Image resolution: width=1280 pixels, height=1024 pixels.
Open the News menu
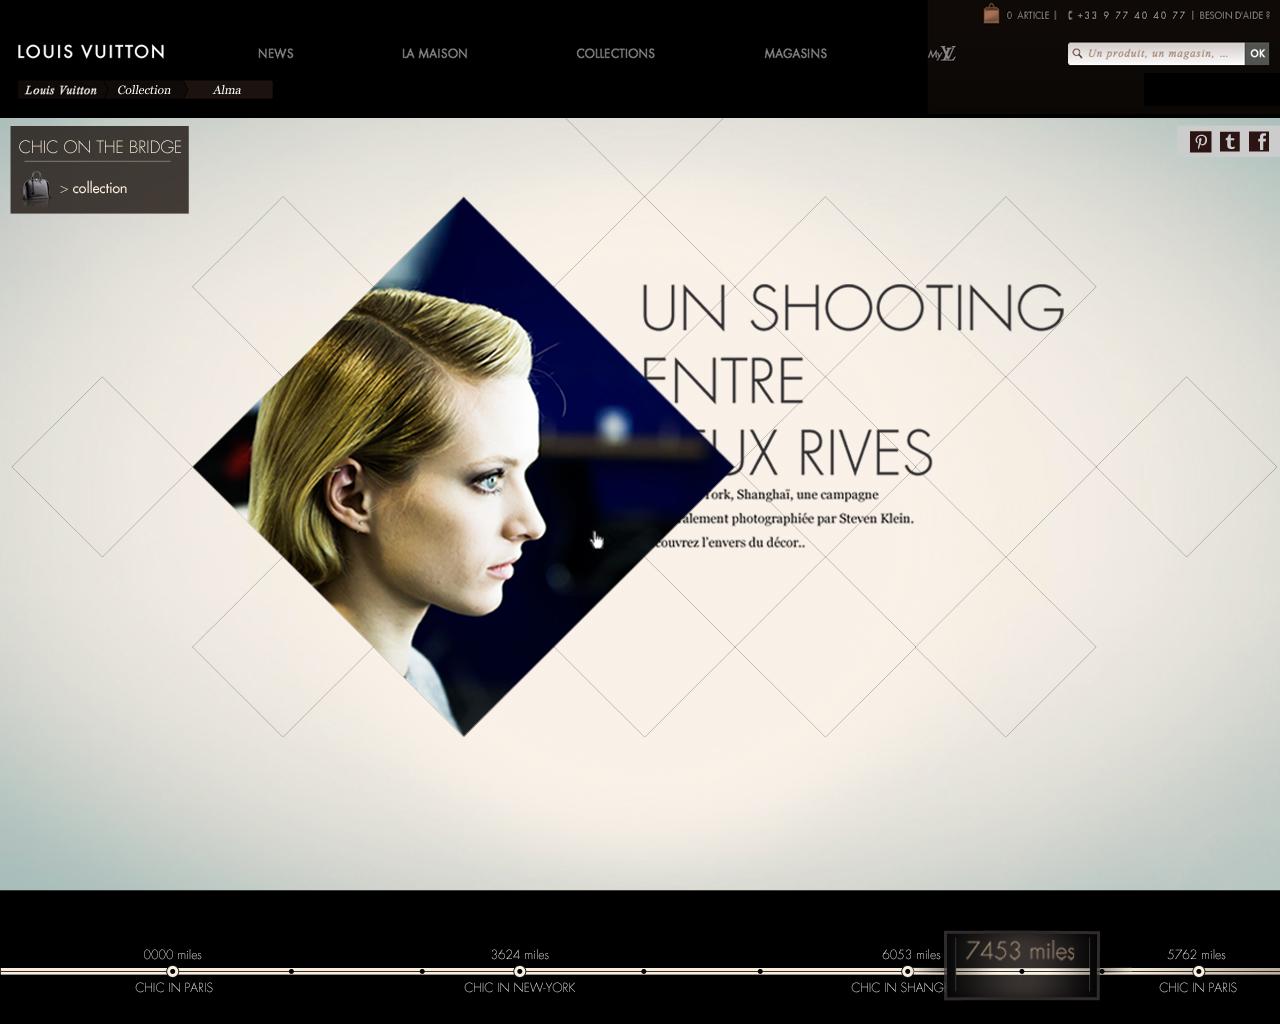(x=275, y=54)
